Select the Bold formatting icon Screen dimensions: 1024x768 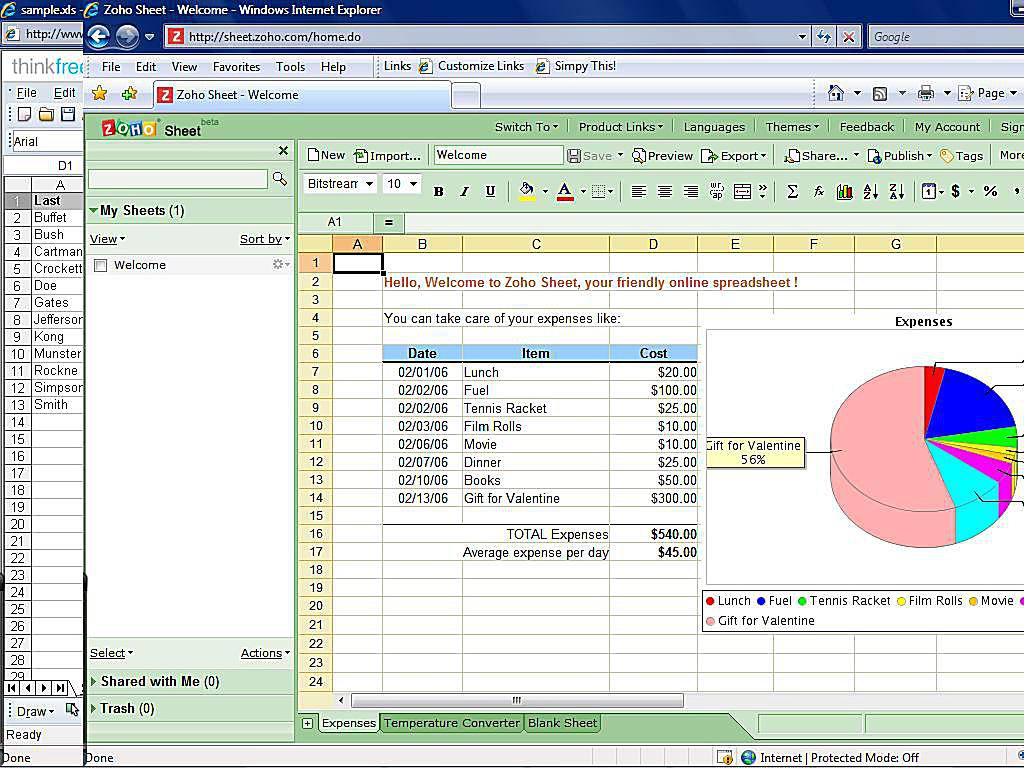click(x=439, y=190)
